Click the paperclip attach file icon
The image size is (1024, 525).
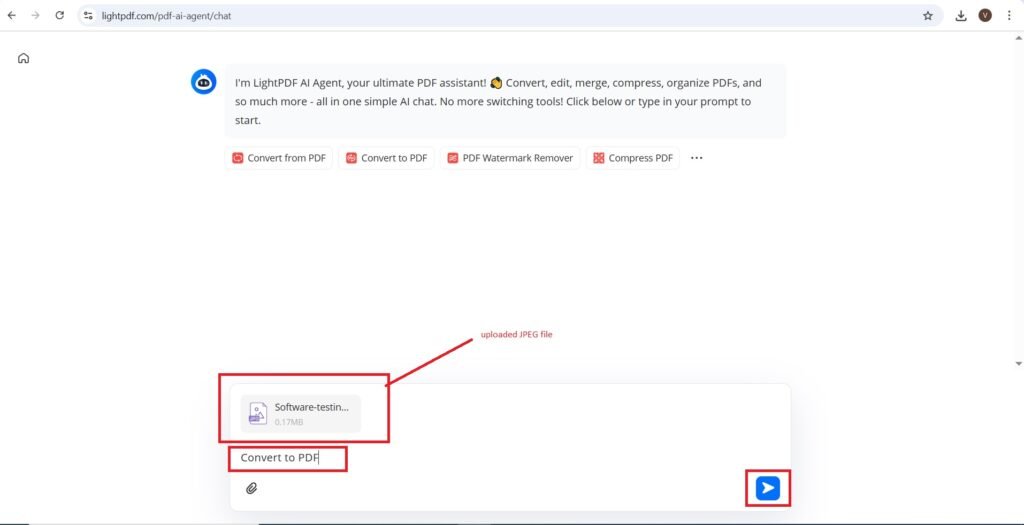tap(252, 488)
